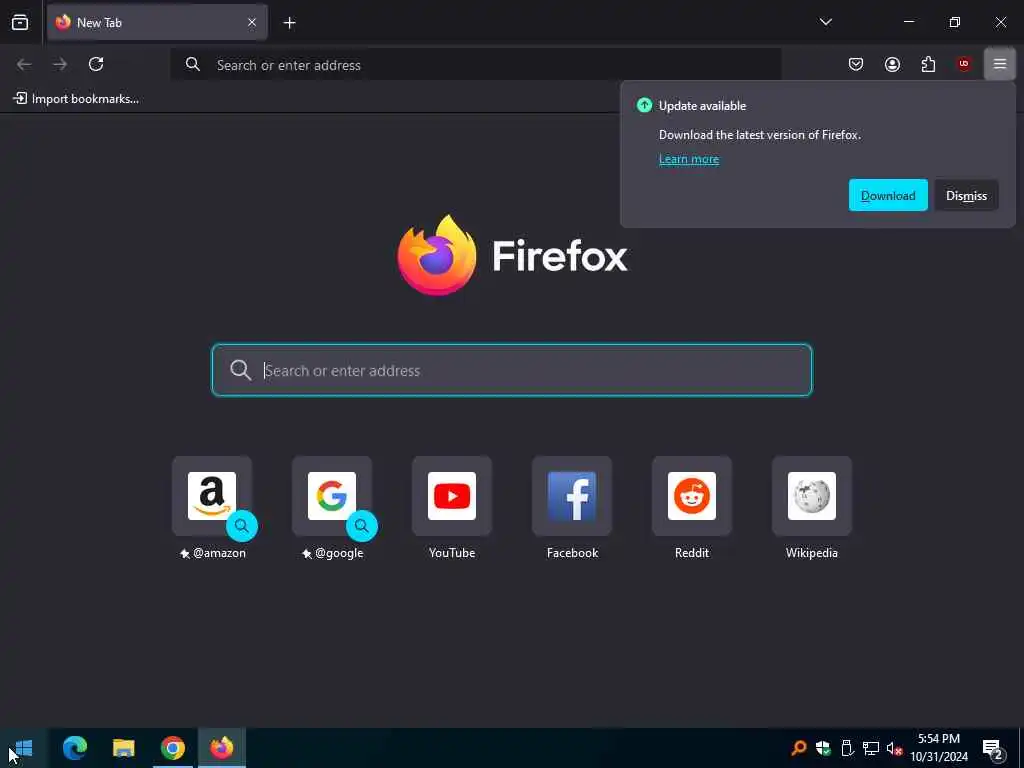The height and width of the screenshot is (768, 1024).
Task: Click the orange magnifier tray icon
Action: click(x=799, y=748)
